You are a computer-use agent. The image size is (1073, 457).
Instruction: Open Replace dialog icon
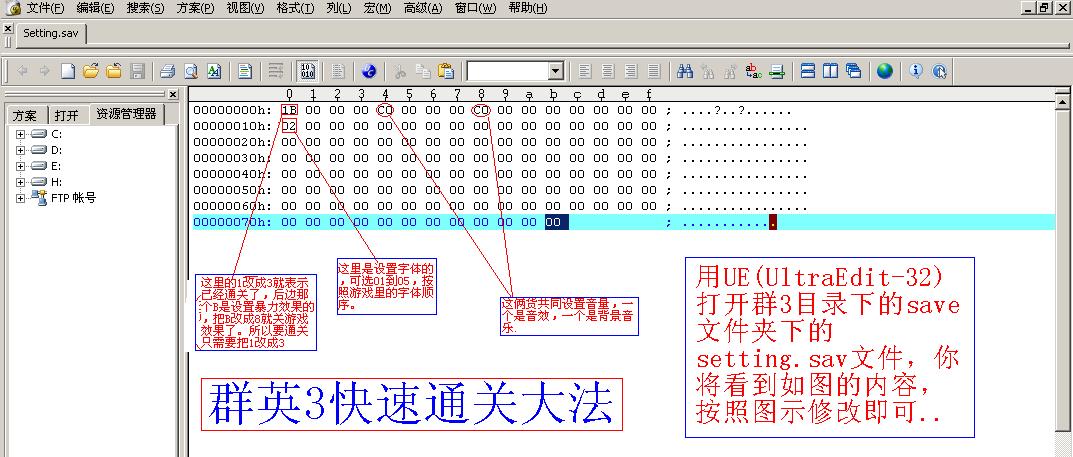point(753,71)
